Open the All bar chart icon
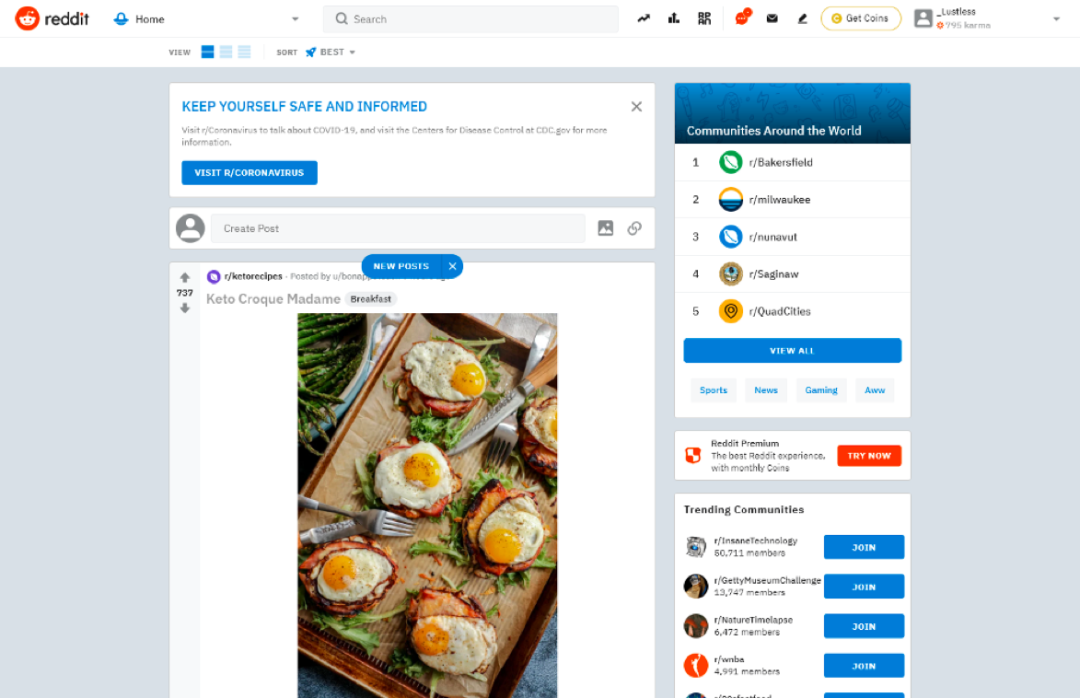Screen dimensions: 1080x698 pyautogui.click(x=674, y=19)
